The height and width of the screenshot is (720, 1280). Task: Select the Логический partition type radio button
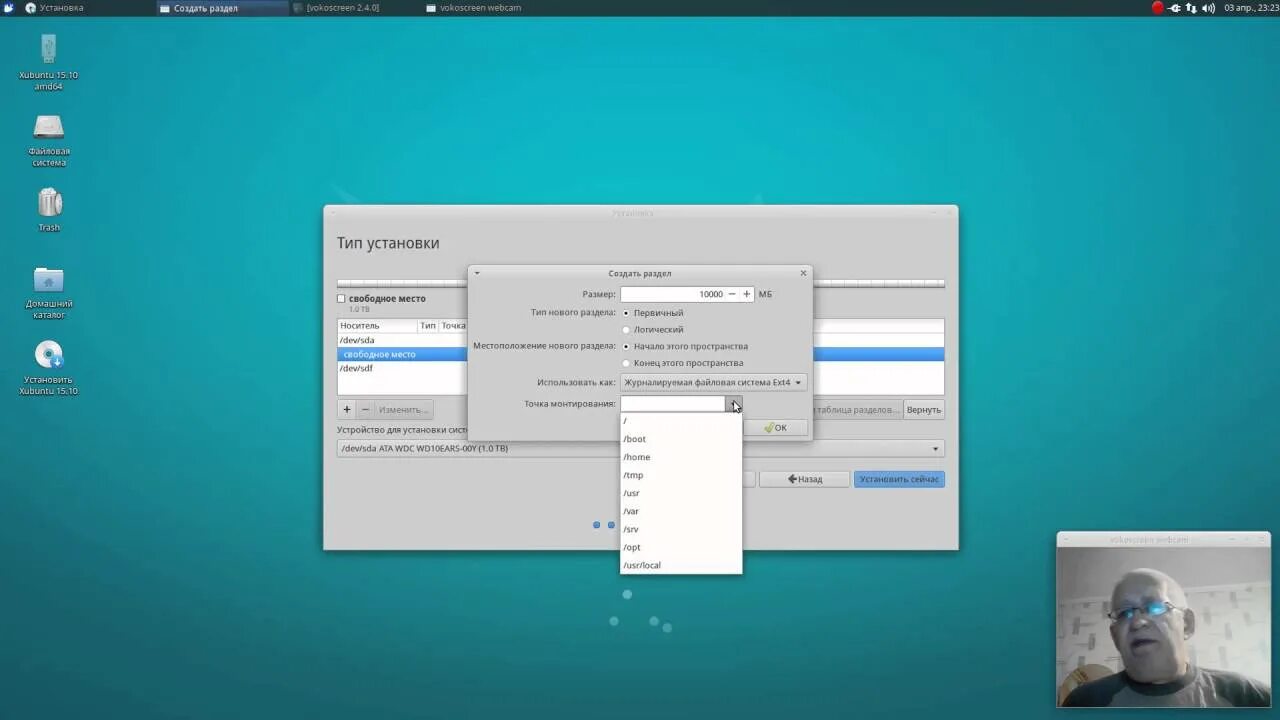coord(626,329)
